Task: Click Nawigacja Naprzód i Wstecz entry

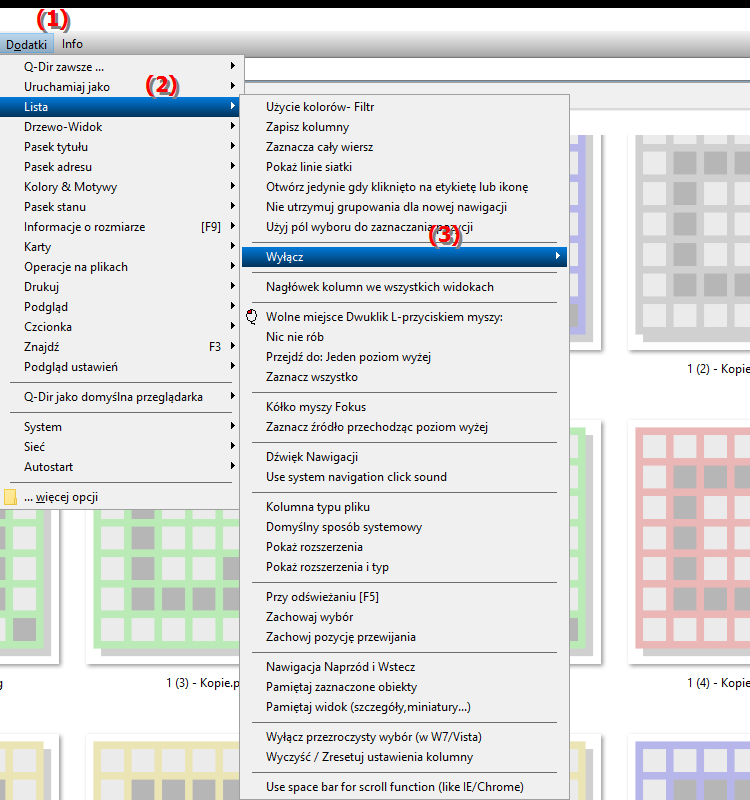Action: (405, 667)
